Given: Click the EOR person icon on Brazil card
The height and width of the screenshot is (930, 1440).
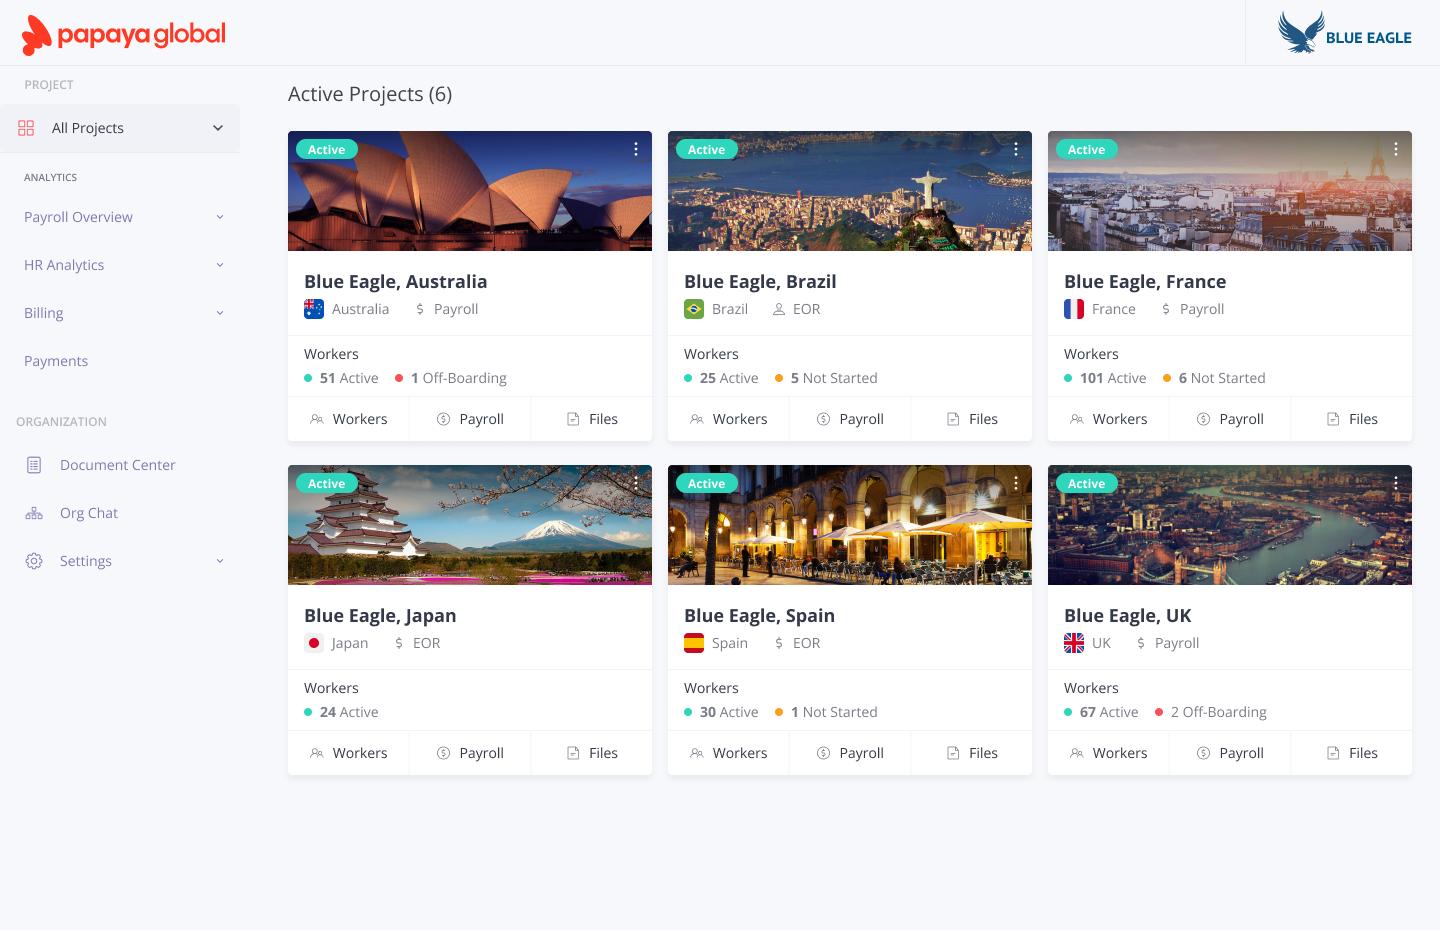Looking at the screenshot, I should click(778, 309).
